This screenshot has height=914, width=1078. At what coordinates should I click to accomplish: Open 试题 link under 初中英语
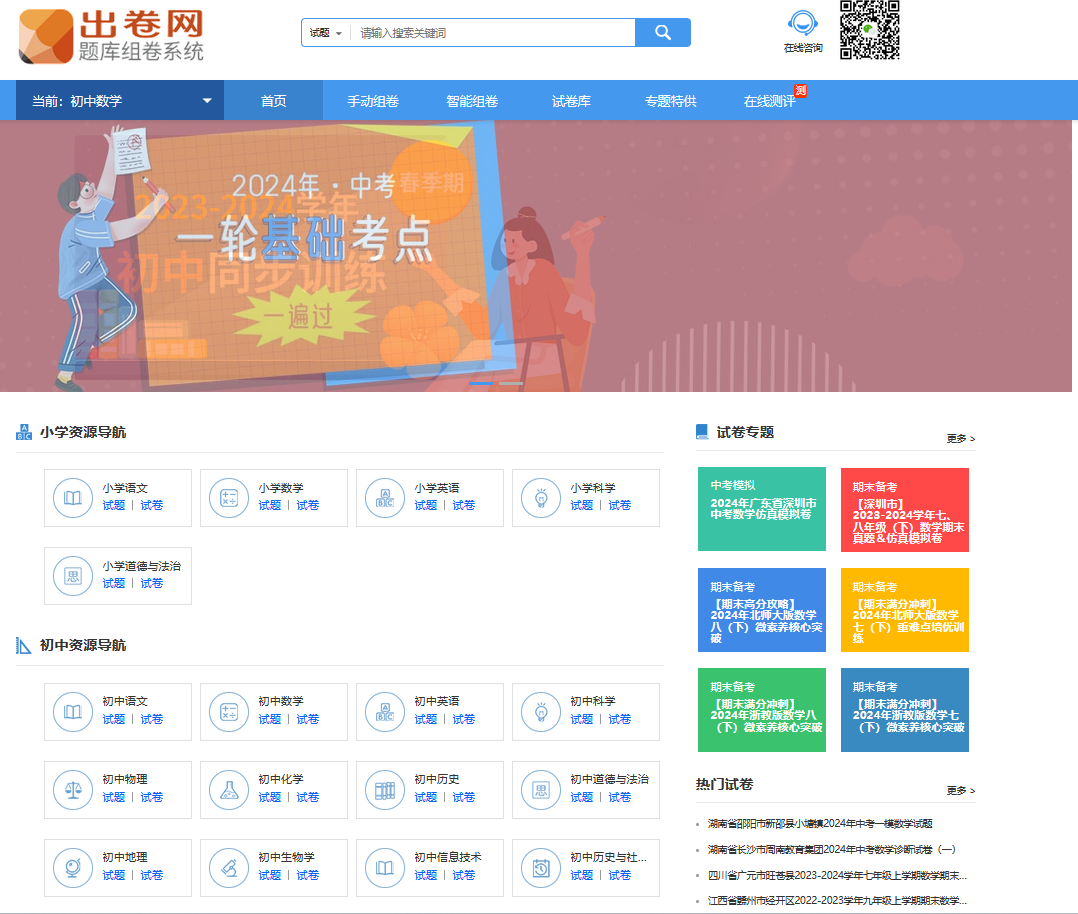click(426, 719)
